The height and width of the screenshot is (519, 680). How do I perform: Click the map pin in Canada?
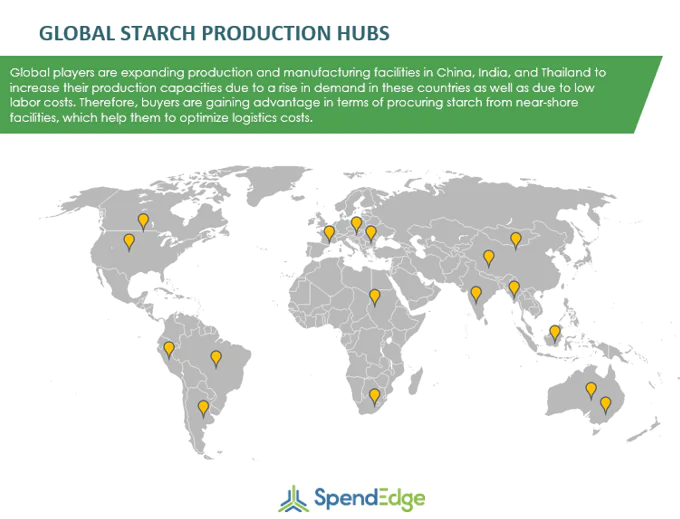[x=143, y=222]
